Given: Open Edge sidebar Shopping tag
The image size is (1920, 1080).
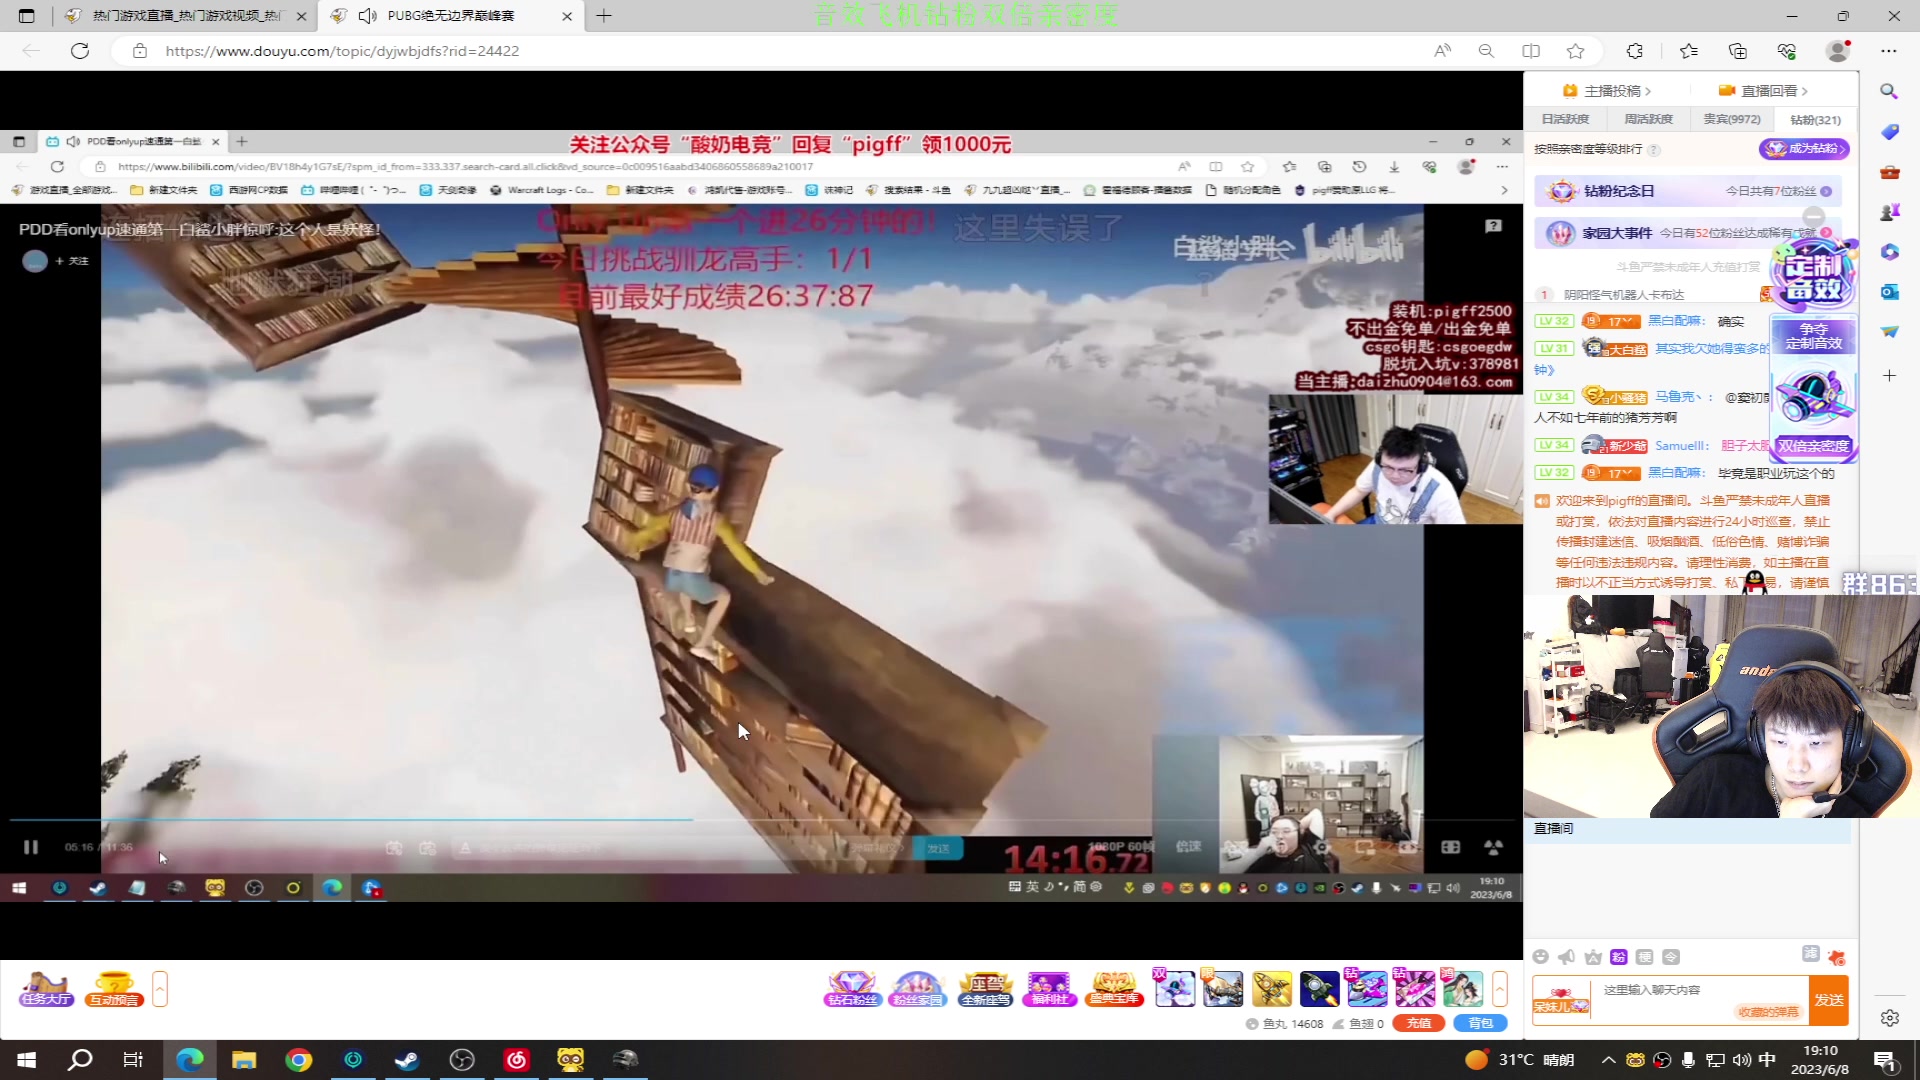Looking at the screenshot, I should point(1889,132).
